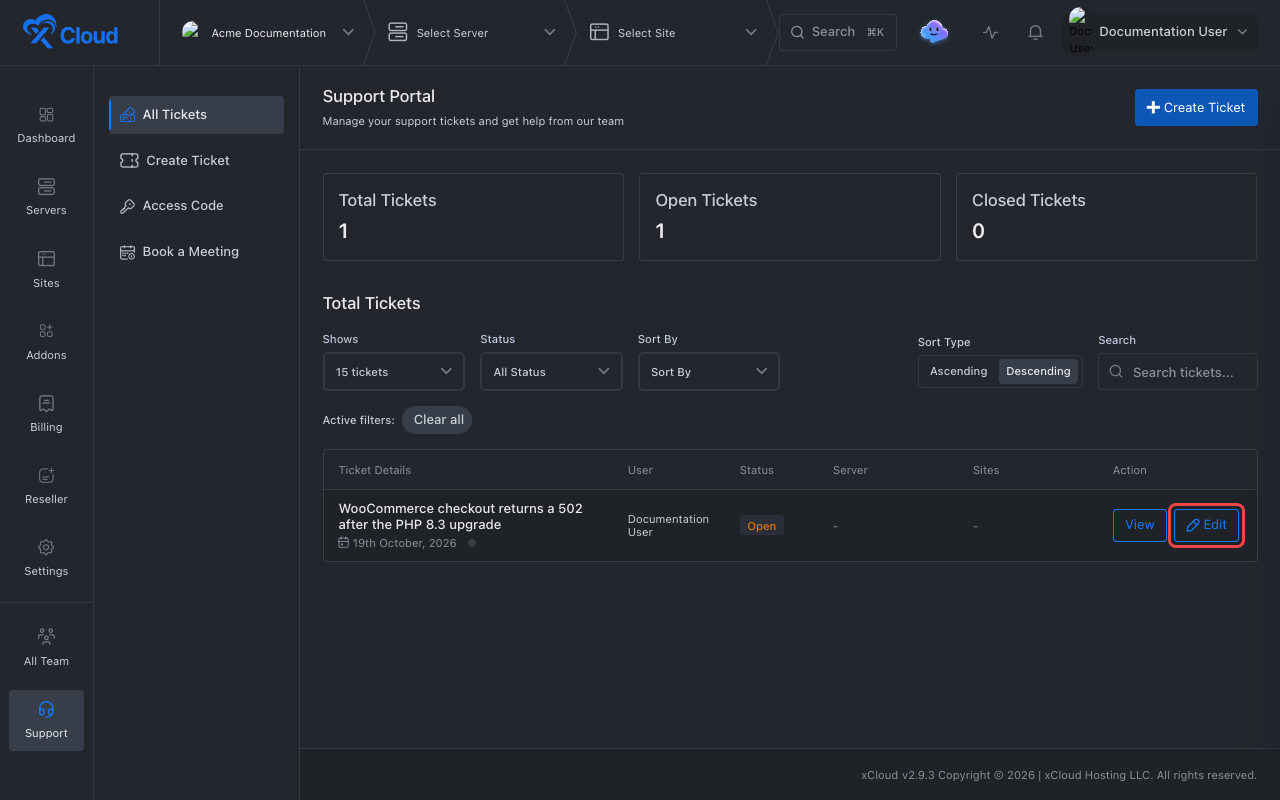Click the xCloud logo
Viewport: 1280px width, 800px height.
[x=70, y=33]
